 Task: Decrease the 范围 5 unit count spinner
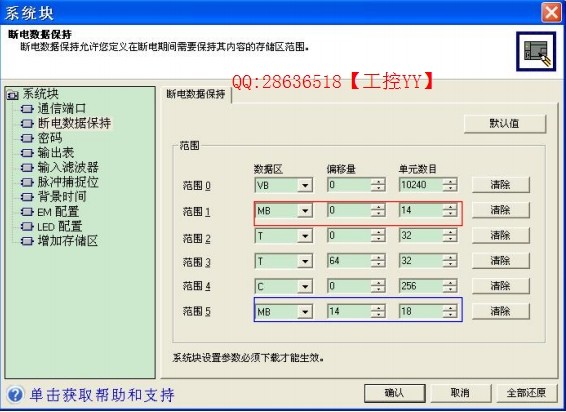pyautogui.click(x=450, y=315)
